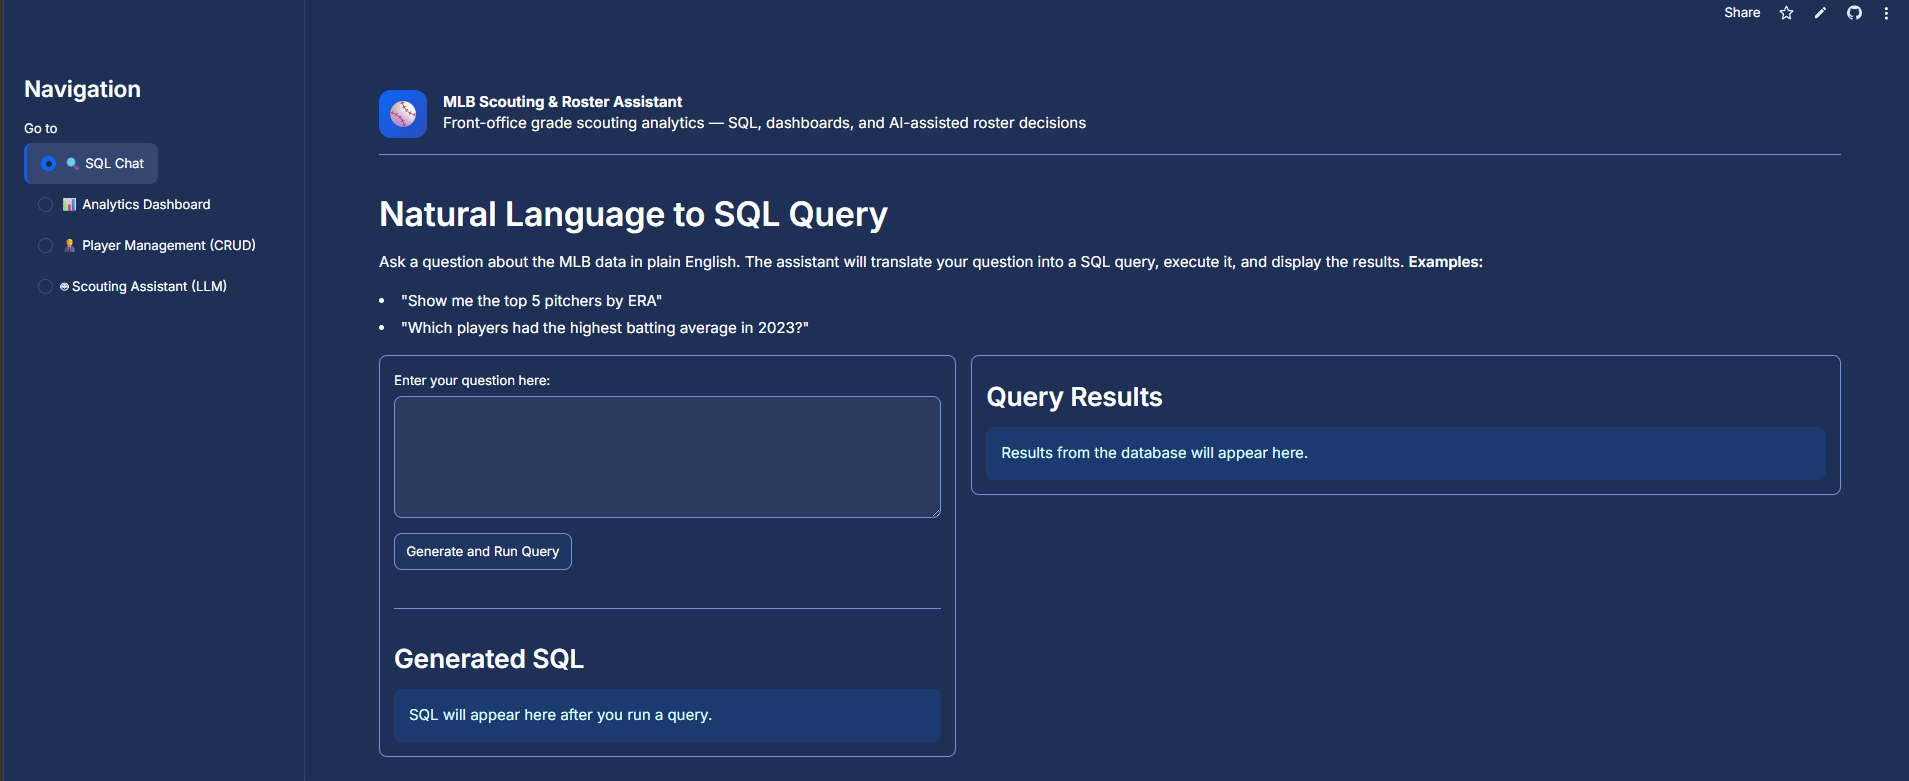Click "Enter your question here:" label

pyautogui.click(x=472, y=380)
